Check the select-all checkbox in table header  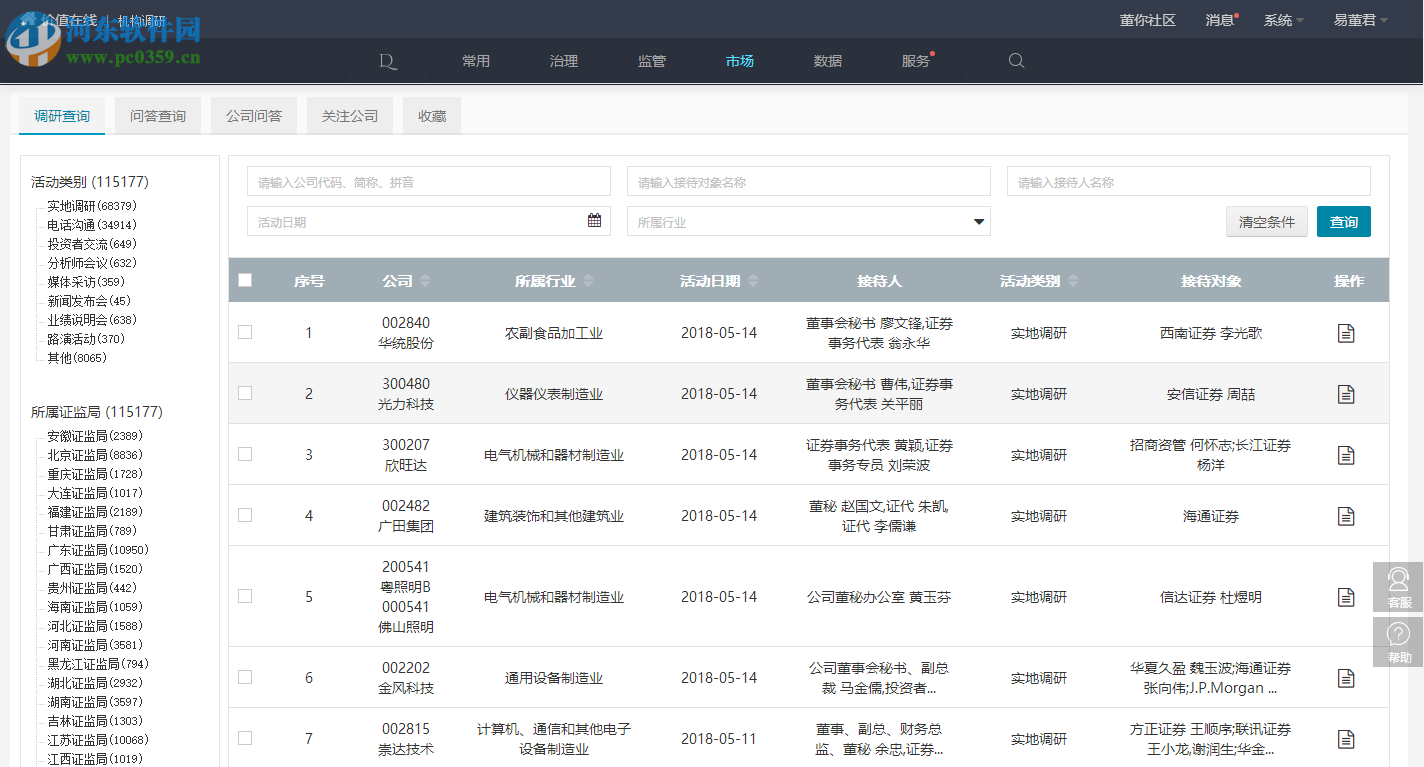(245, 280)
